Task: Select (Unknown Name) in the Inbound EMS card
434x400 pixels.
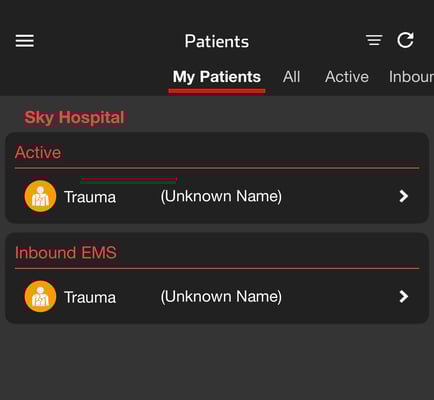Action: pyautogui.click(x=221, y=297)
